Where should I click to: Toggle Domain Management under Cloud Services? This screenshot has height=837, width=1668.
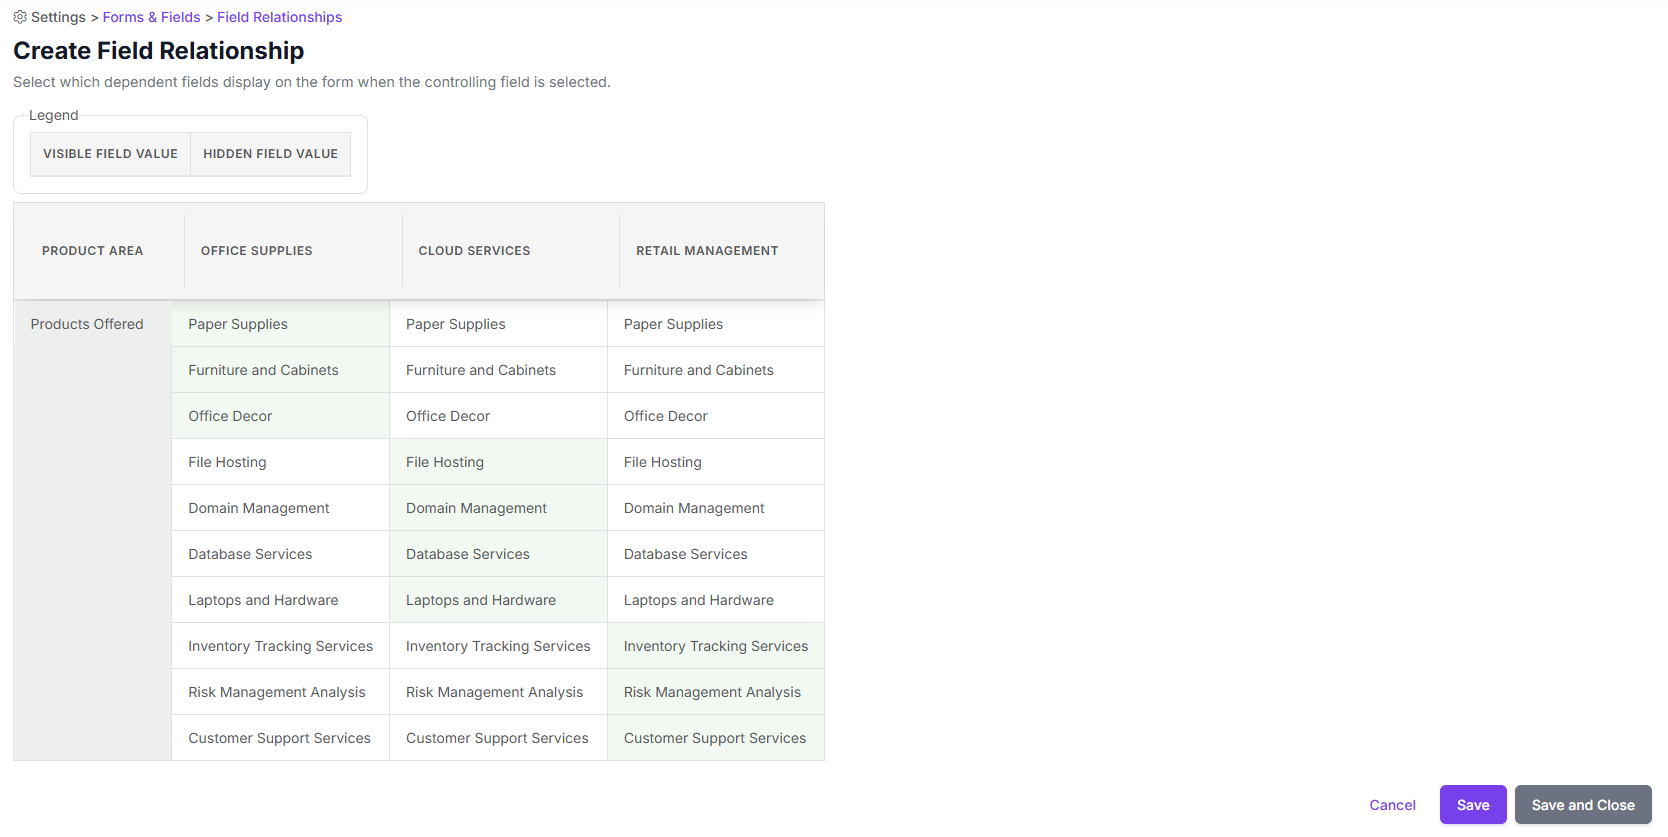pyautogui.click(x=498, y=508)
